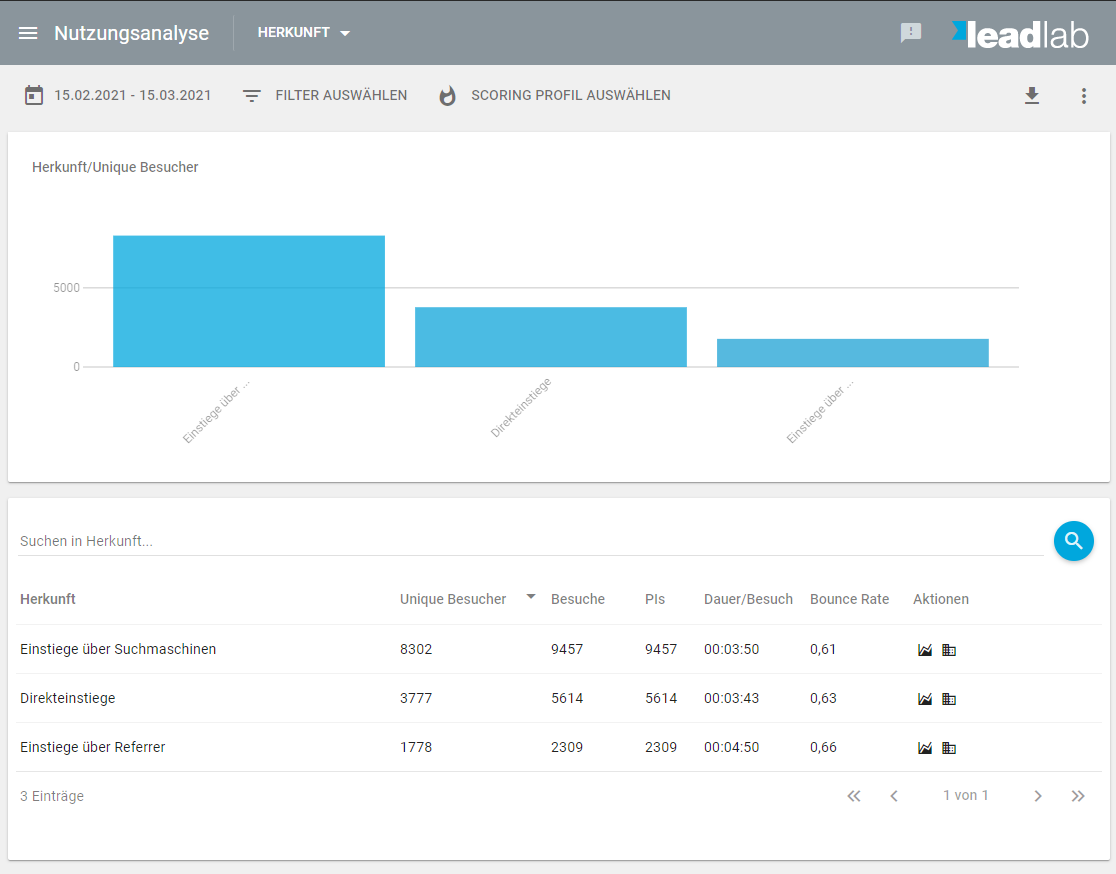Go to the next page of results
The height and width of the screenshot is (874, 1116).
click(x=1038, y=796)
